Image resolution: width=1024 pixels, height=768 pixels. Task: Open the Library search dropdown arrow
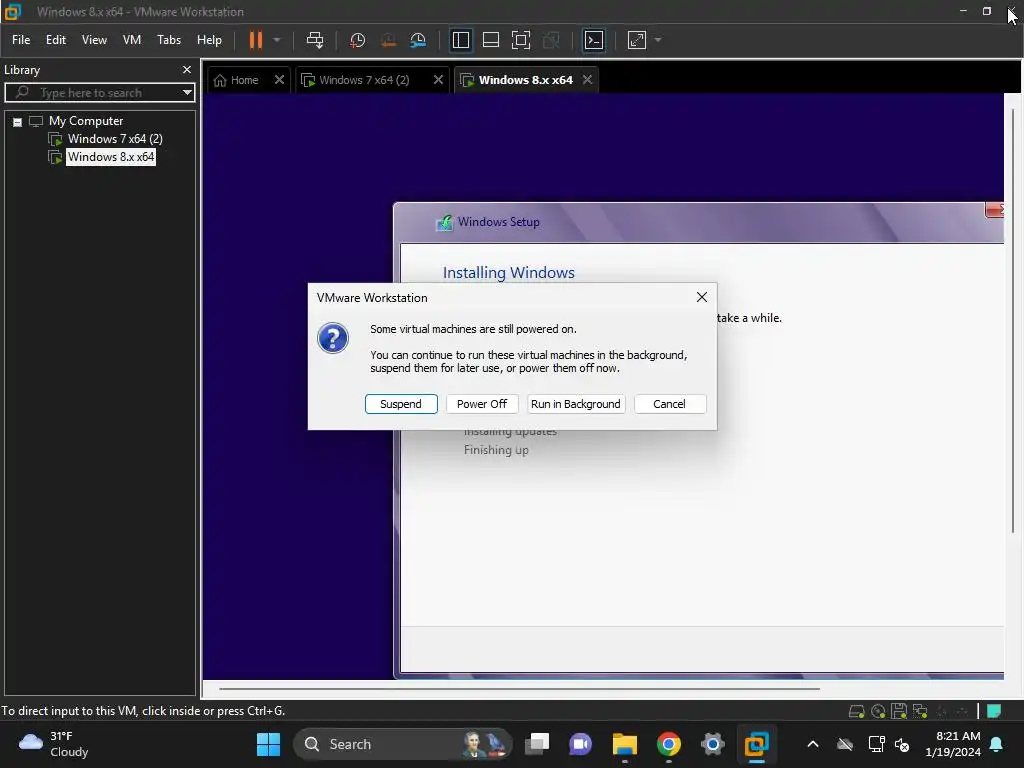[x=187, y=93]
